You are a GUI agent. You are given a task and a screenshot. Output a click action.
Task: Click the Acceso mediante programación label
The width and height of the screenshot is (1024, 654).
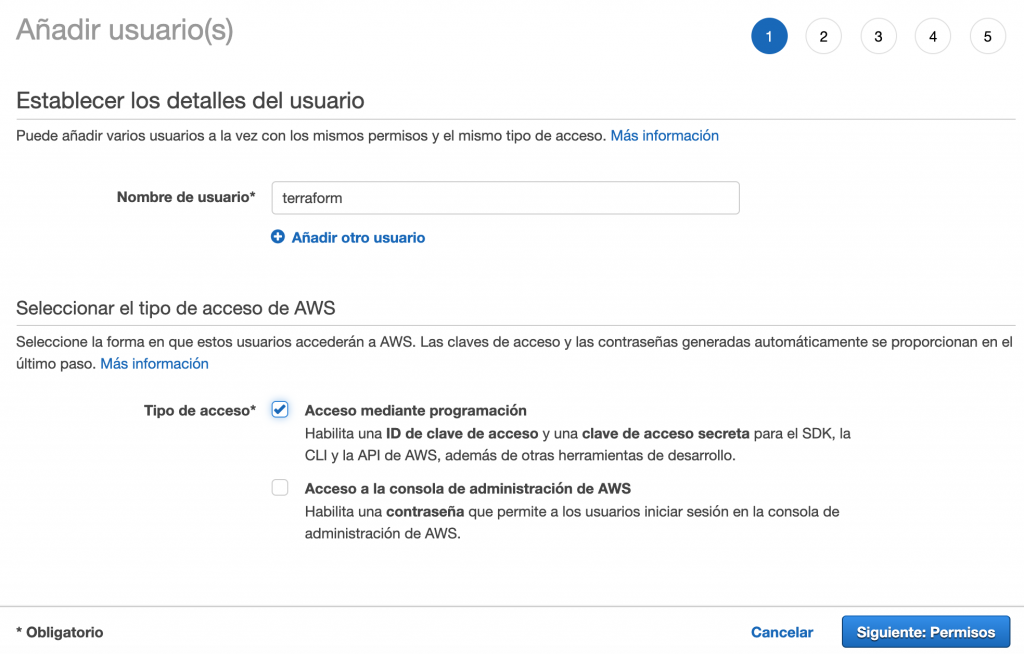pos(415,410)
